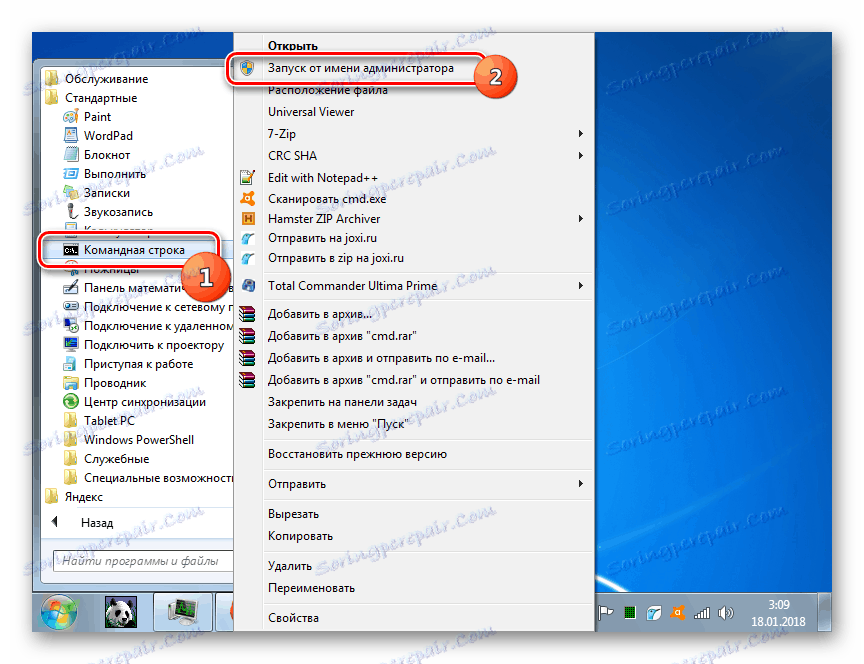Choose Восстановить прежнюю версию
Viewport: 864px width, 664px height.
357,455
